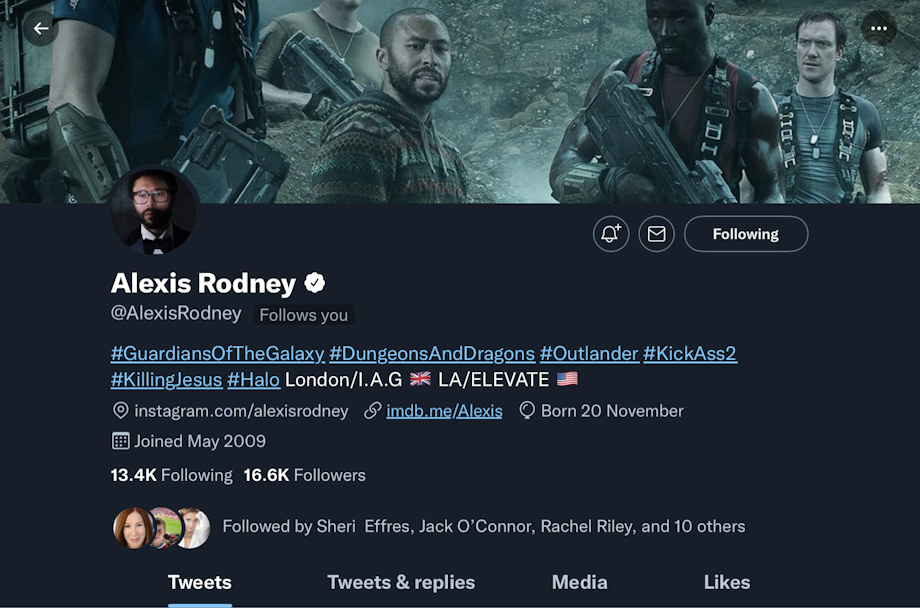
Task: Open the three-dots more options menu
Action: pos(878,28)
